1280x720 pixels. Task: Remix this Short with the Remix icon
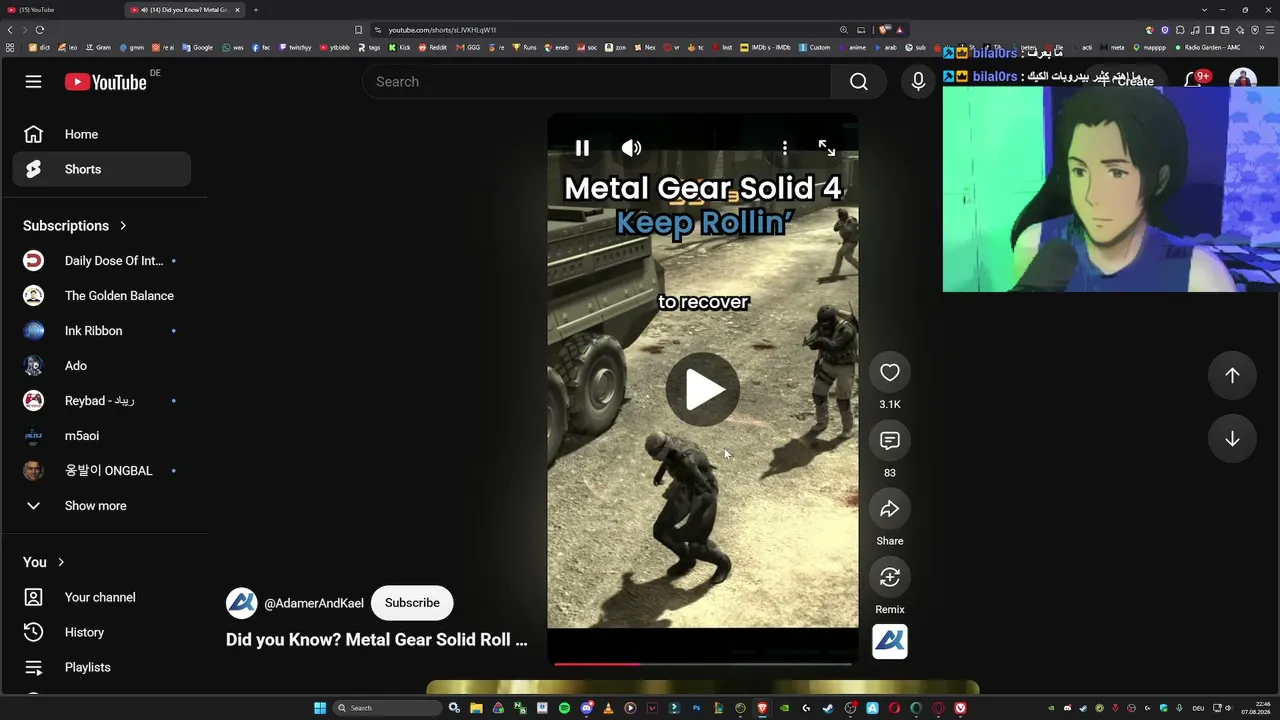(889, 577)
